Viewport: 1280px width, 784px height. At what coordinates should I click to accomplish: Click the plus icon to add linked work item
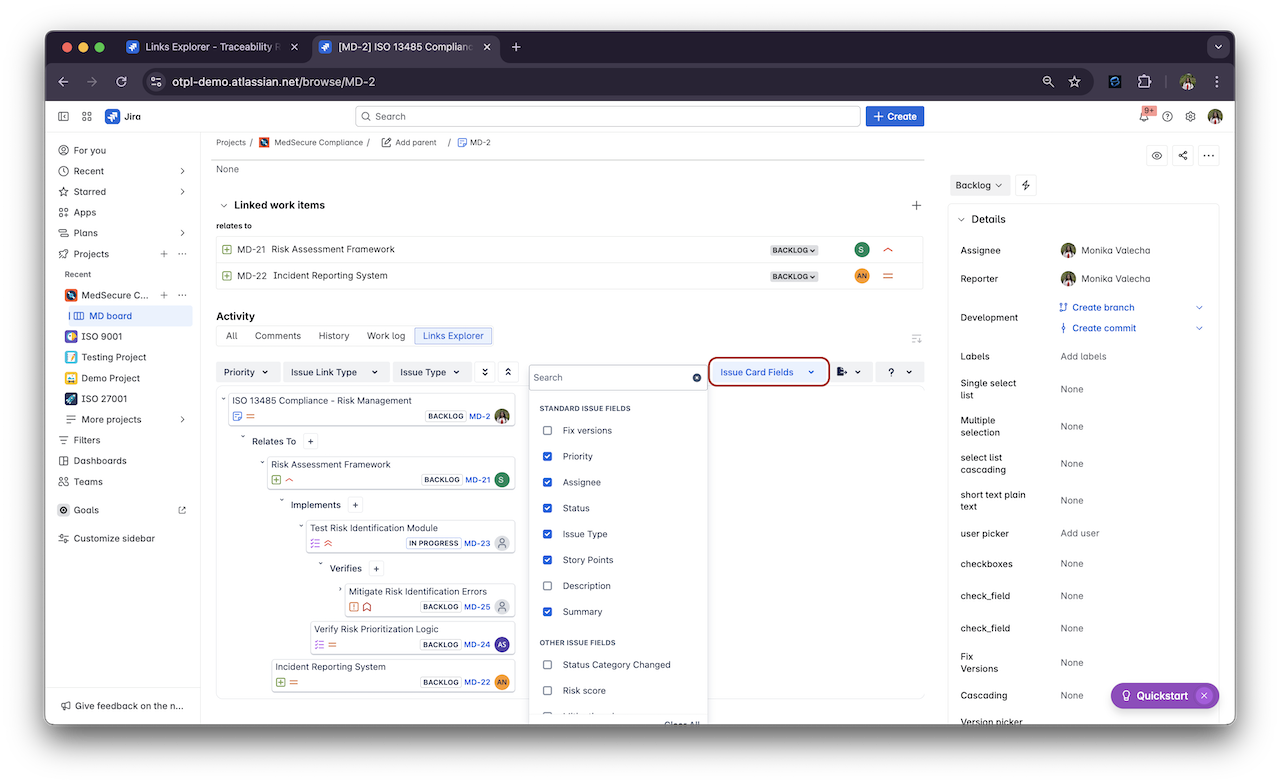coord(916,205)
